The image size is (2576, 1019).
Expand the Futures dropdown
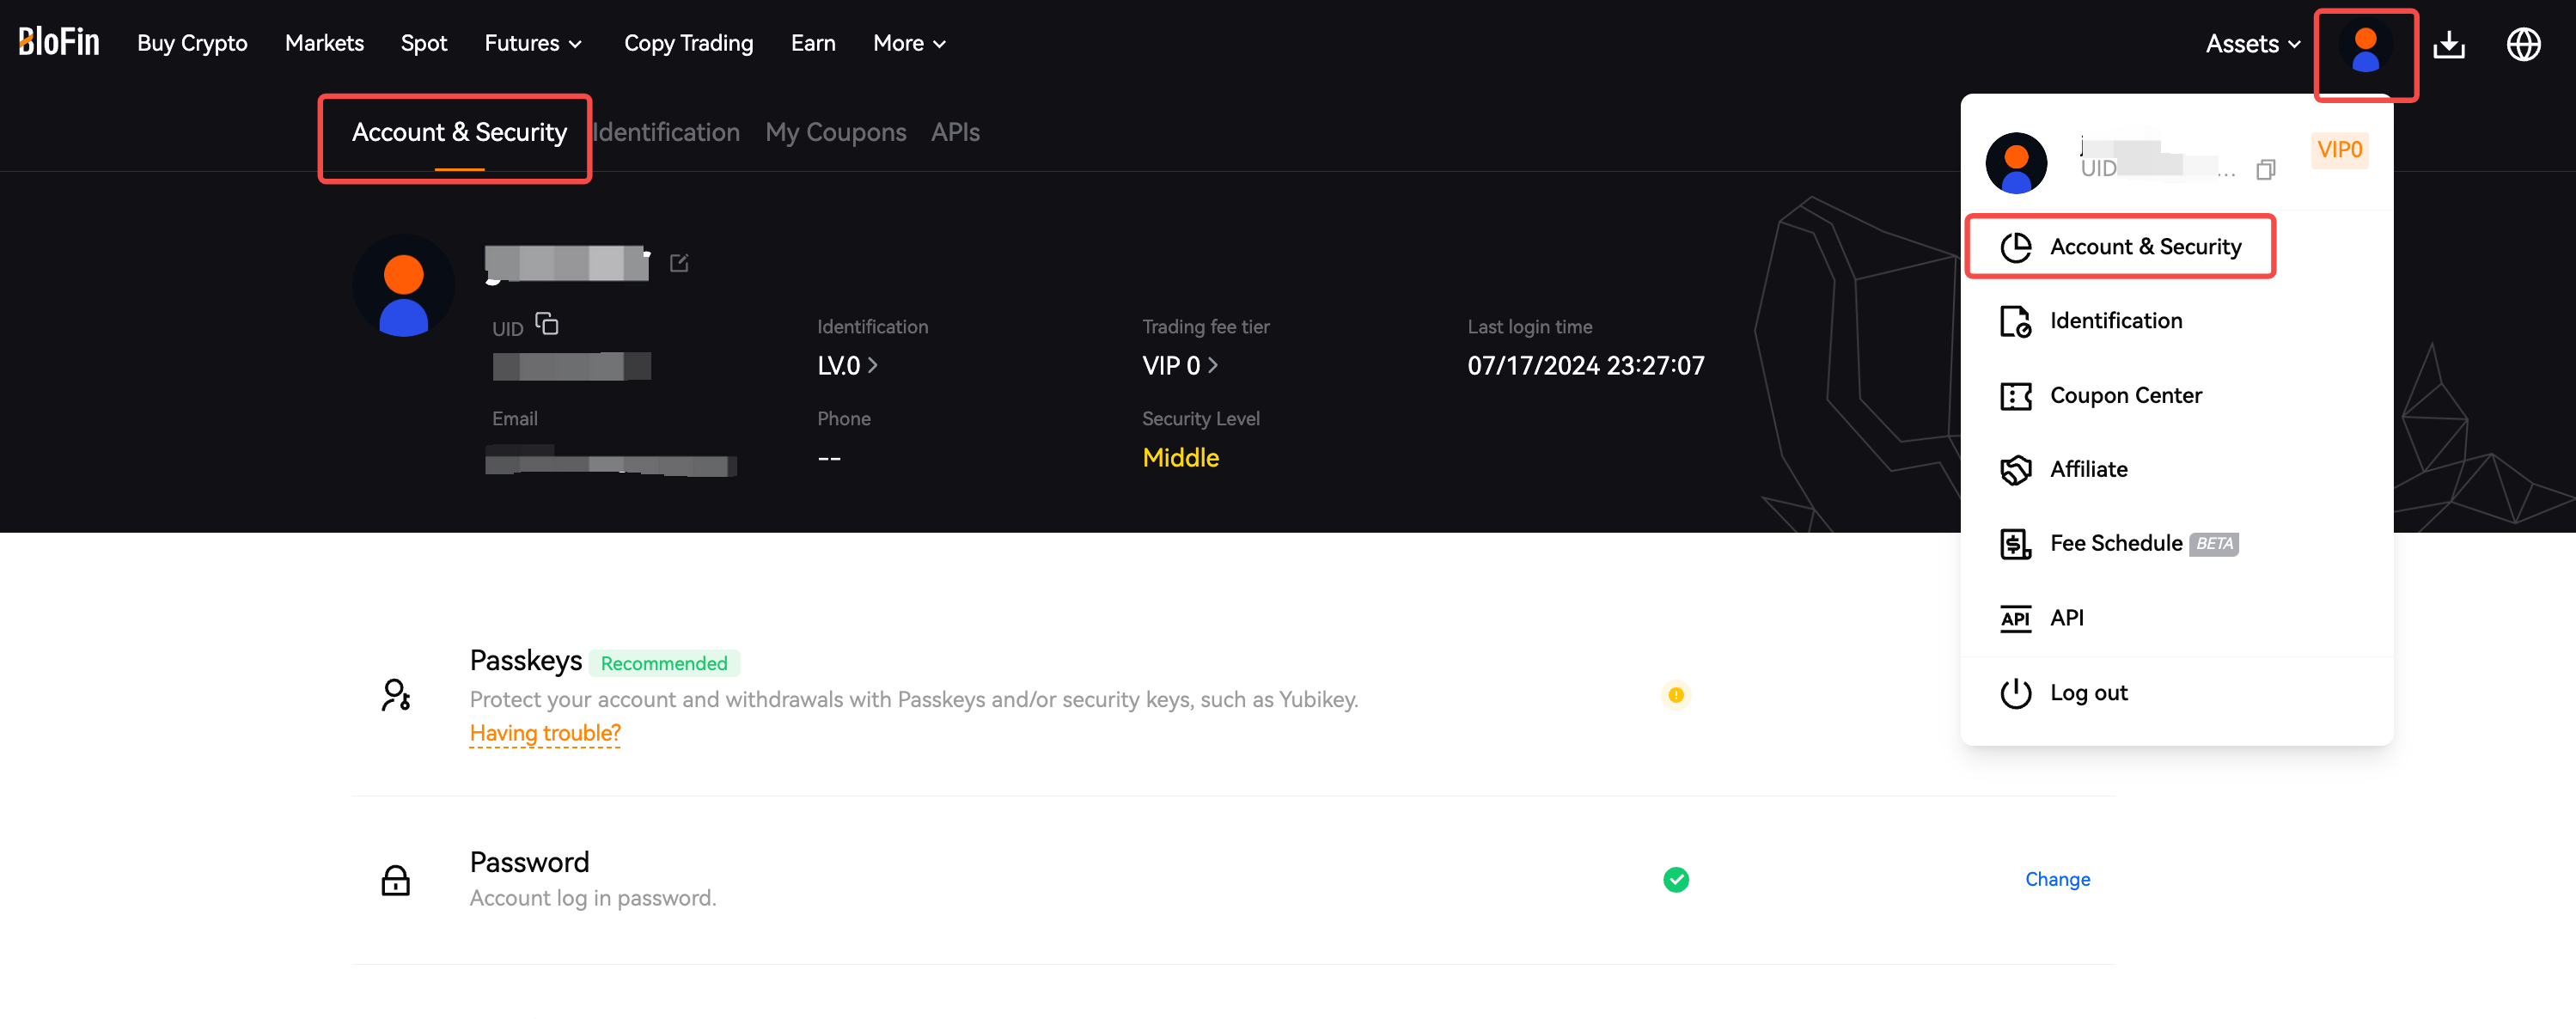tap(533, 43)
